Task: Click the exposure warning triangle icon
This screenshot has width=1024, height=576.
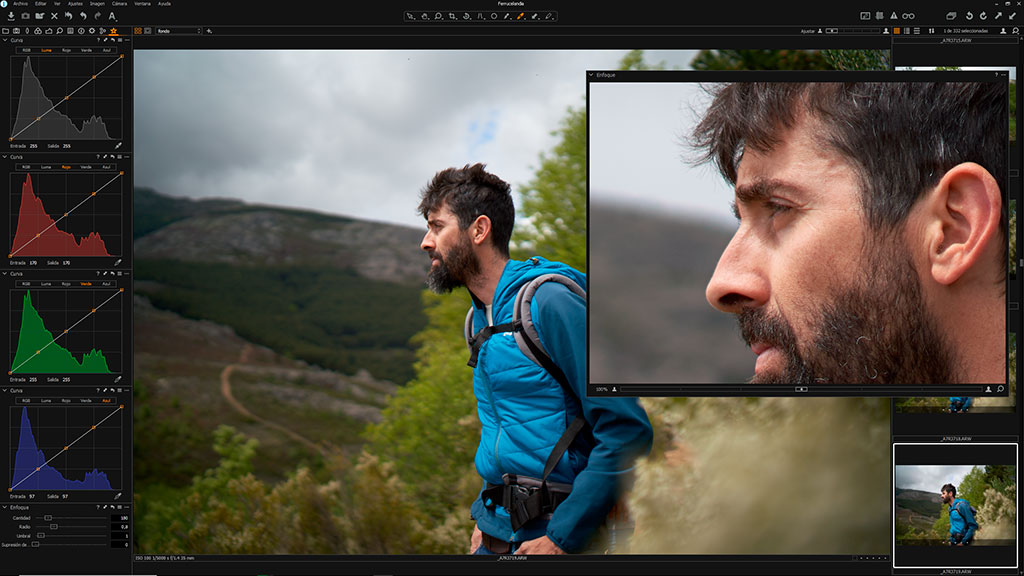Action: (x=893, y=16)
